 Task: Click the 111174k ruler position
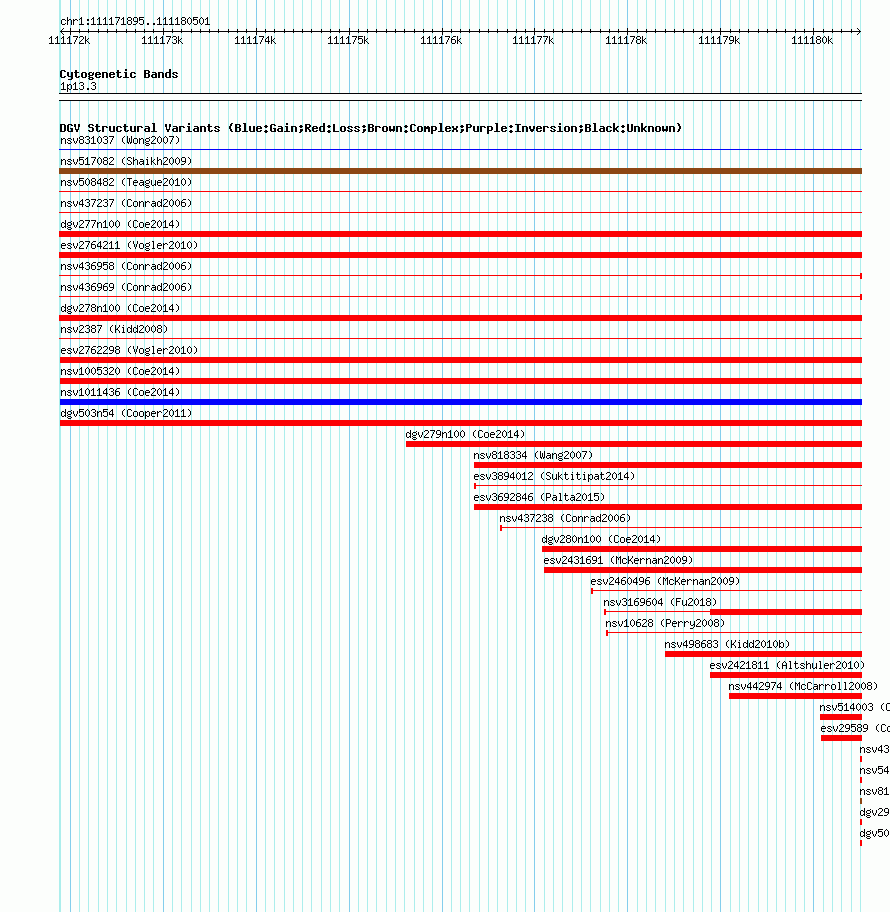(x=255, y=40)
